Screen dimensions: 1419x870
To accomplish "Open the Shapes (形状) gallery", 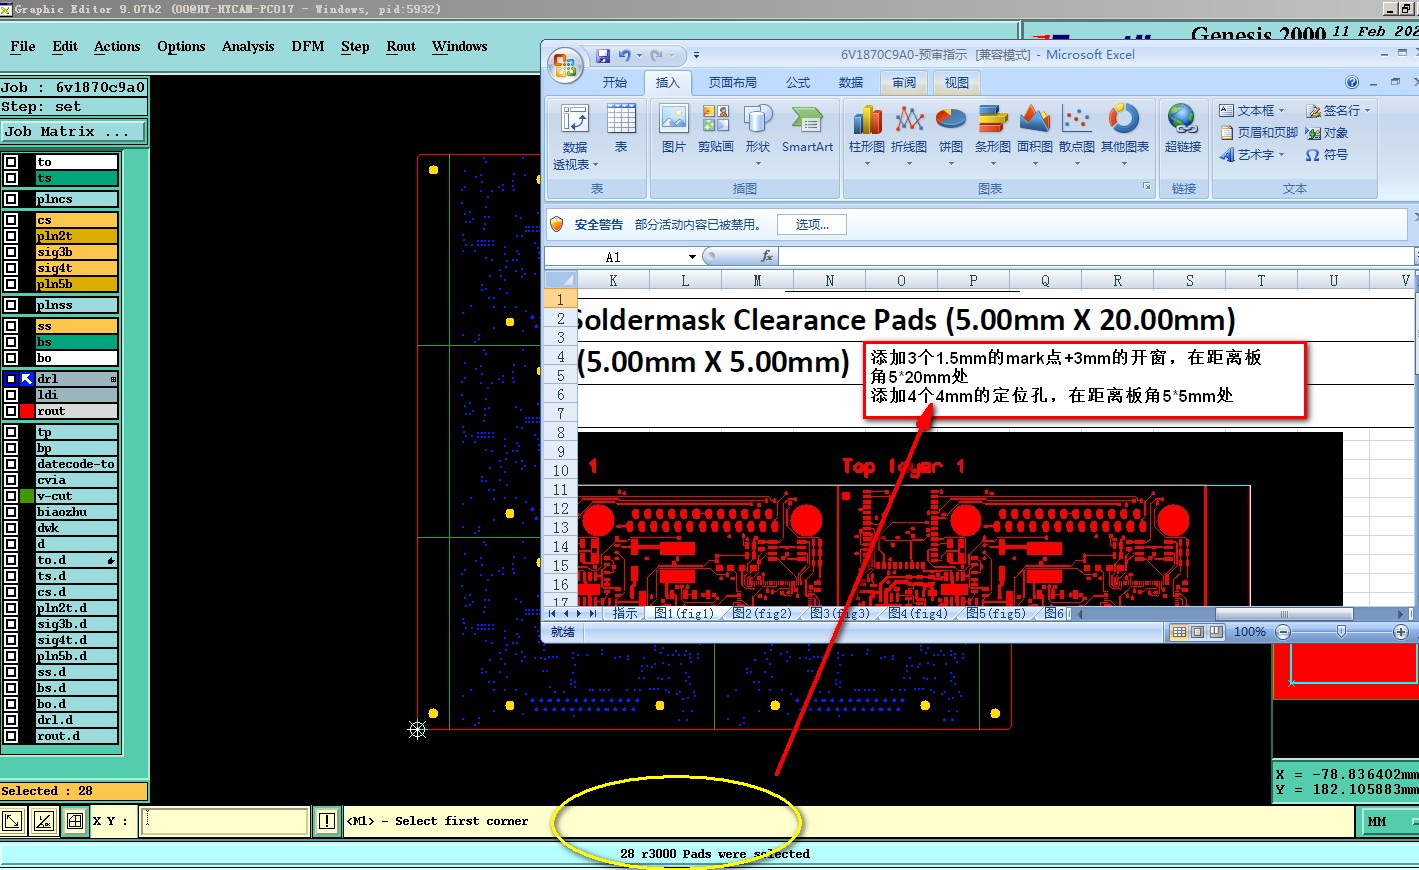I will pyautogui.click(x=758, y=136).
